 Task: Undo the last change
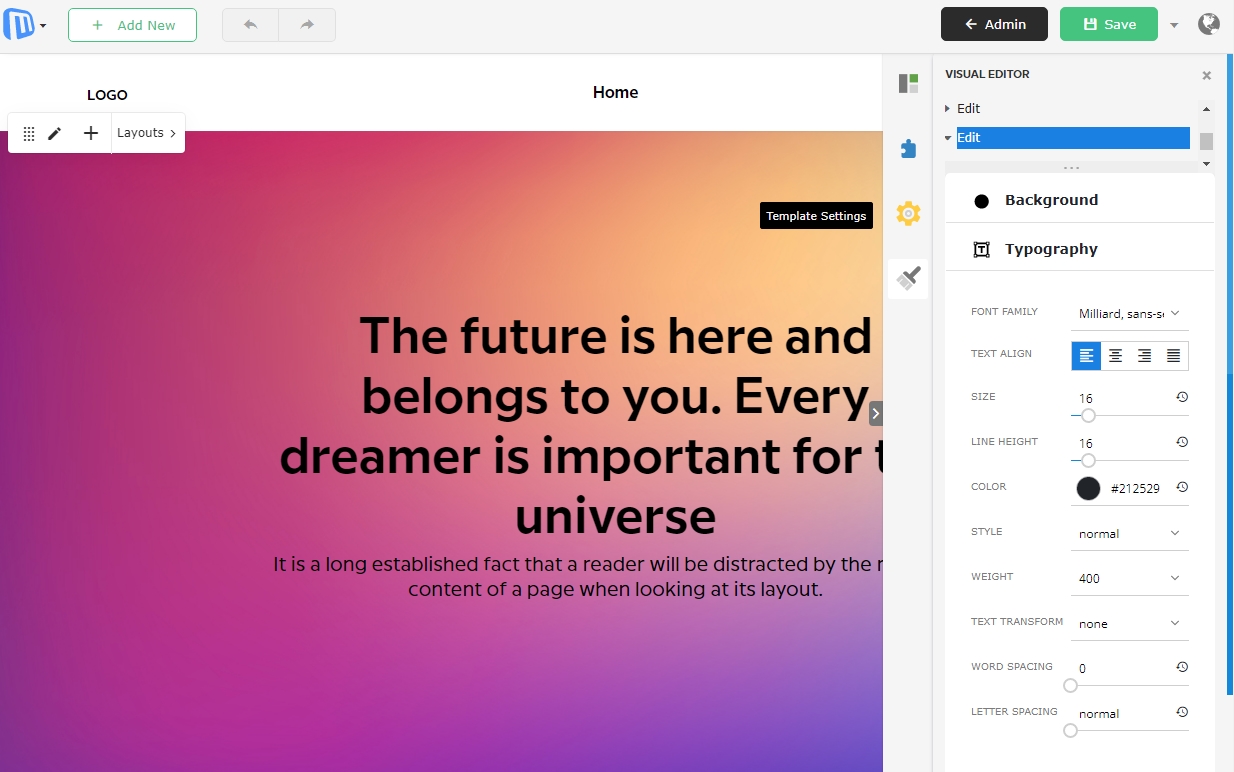pos(250,25)
